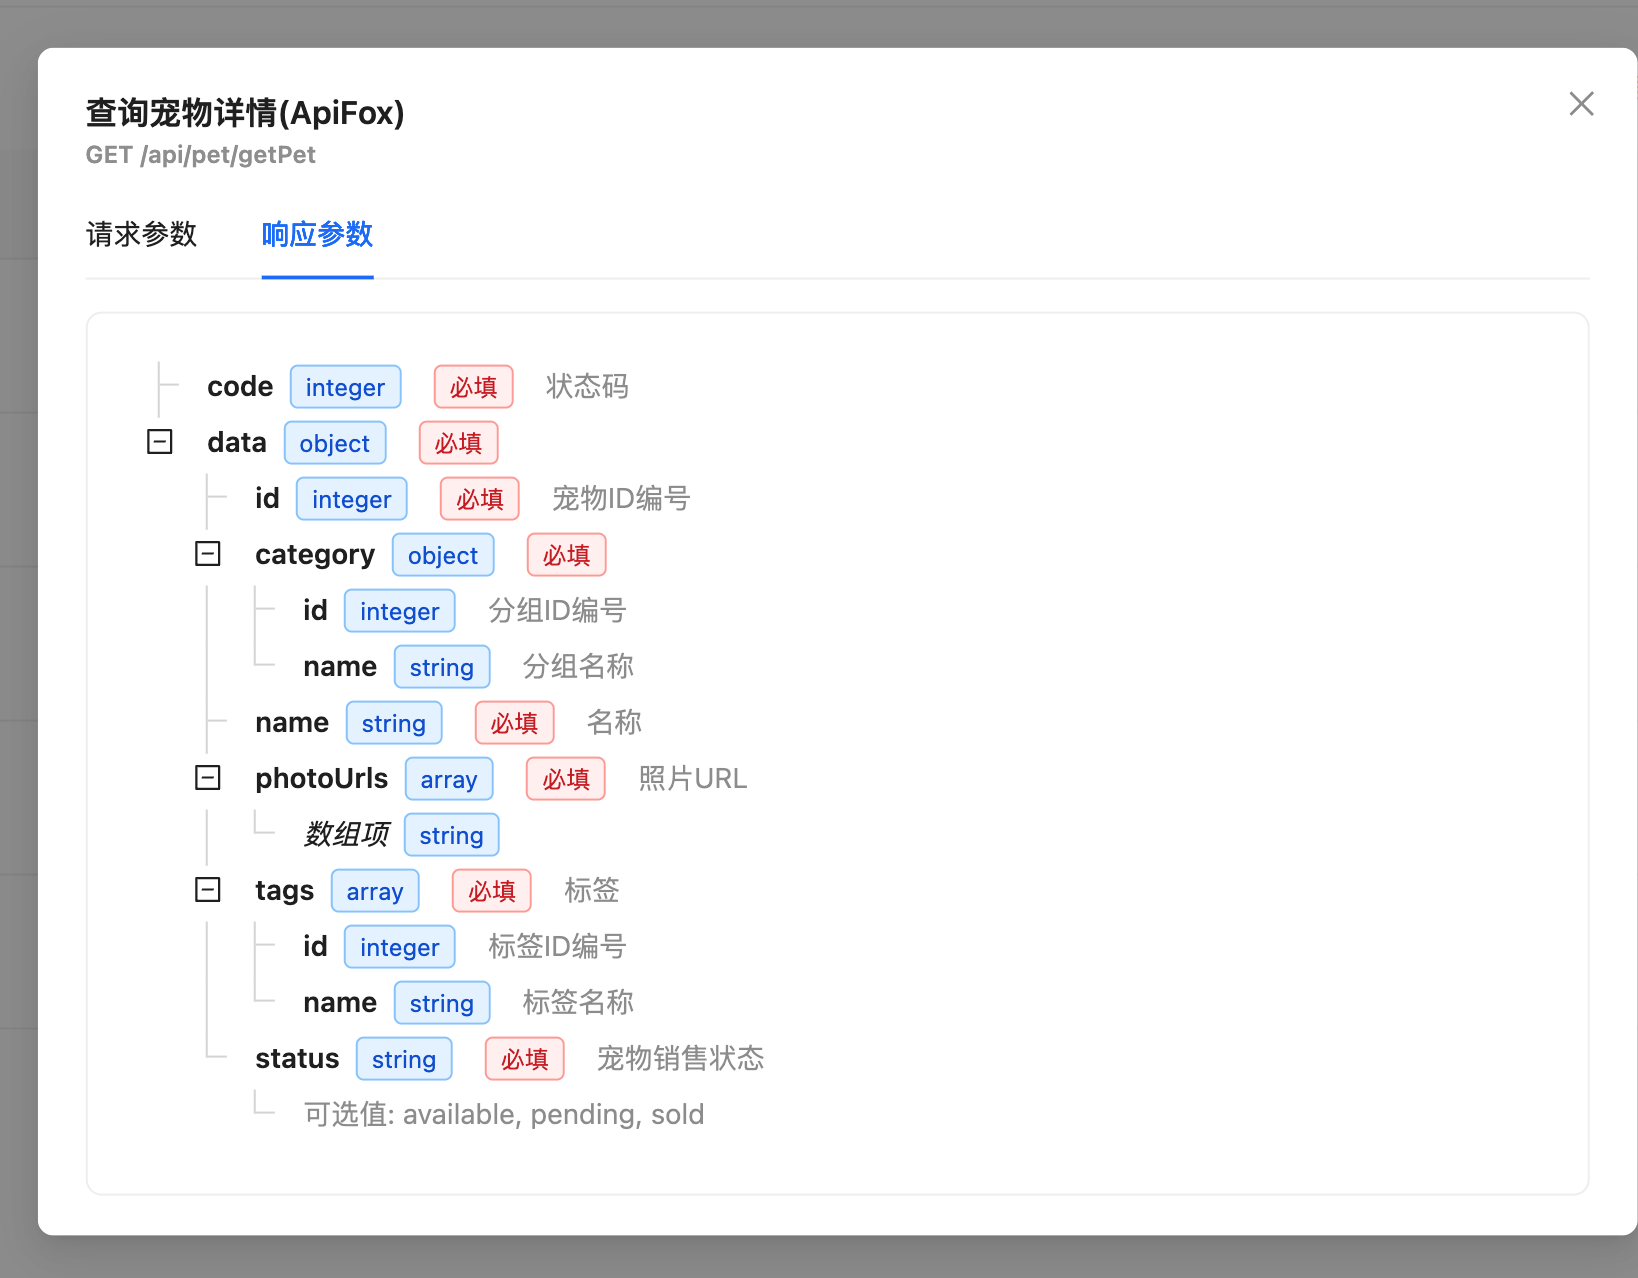1638x1278 pixels.
Task: Click the 宠物ID编号 description
Action: tap(621, 498)
